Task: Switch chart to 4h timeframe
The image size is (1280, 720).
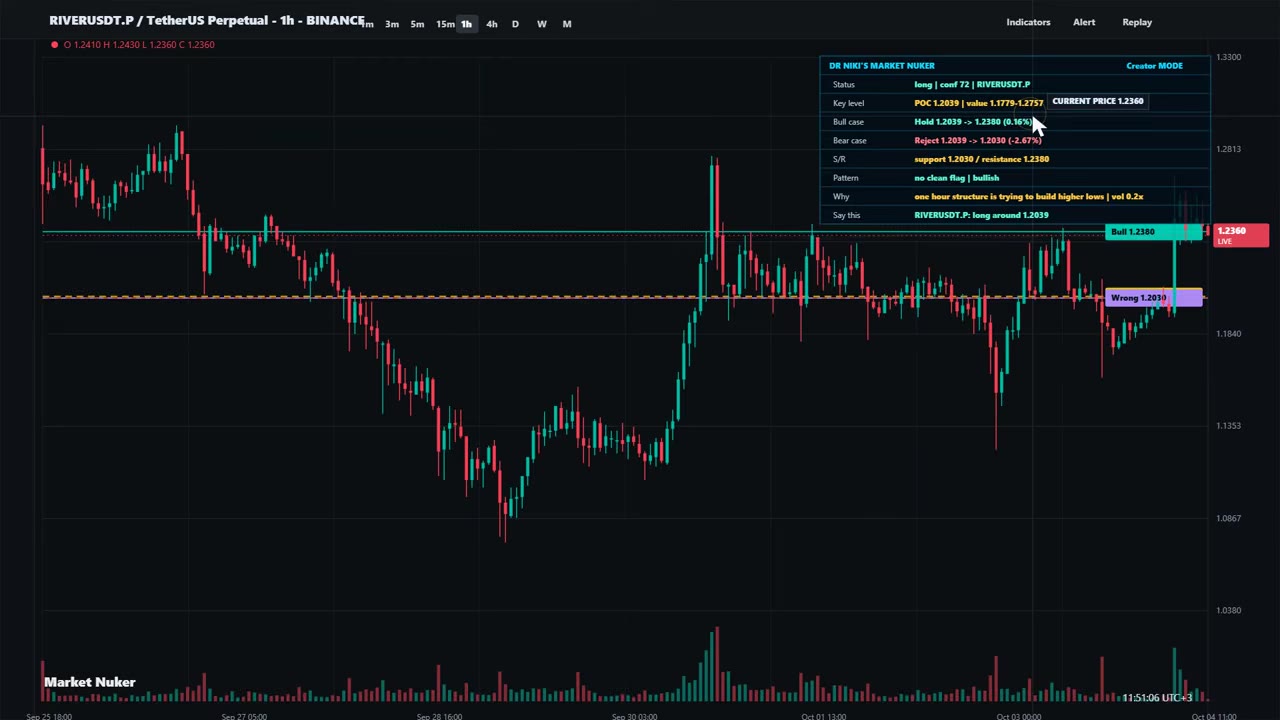Action: click(x=491, y=24)
